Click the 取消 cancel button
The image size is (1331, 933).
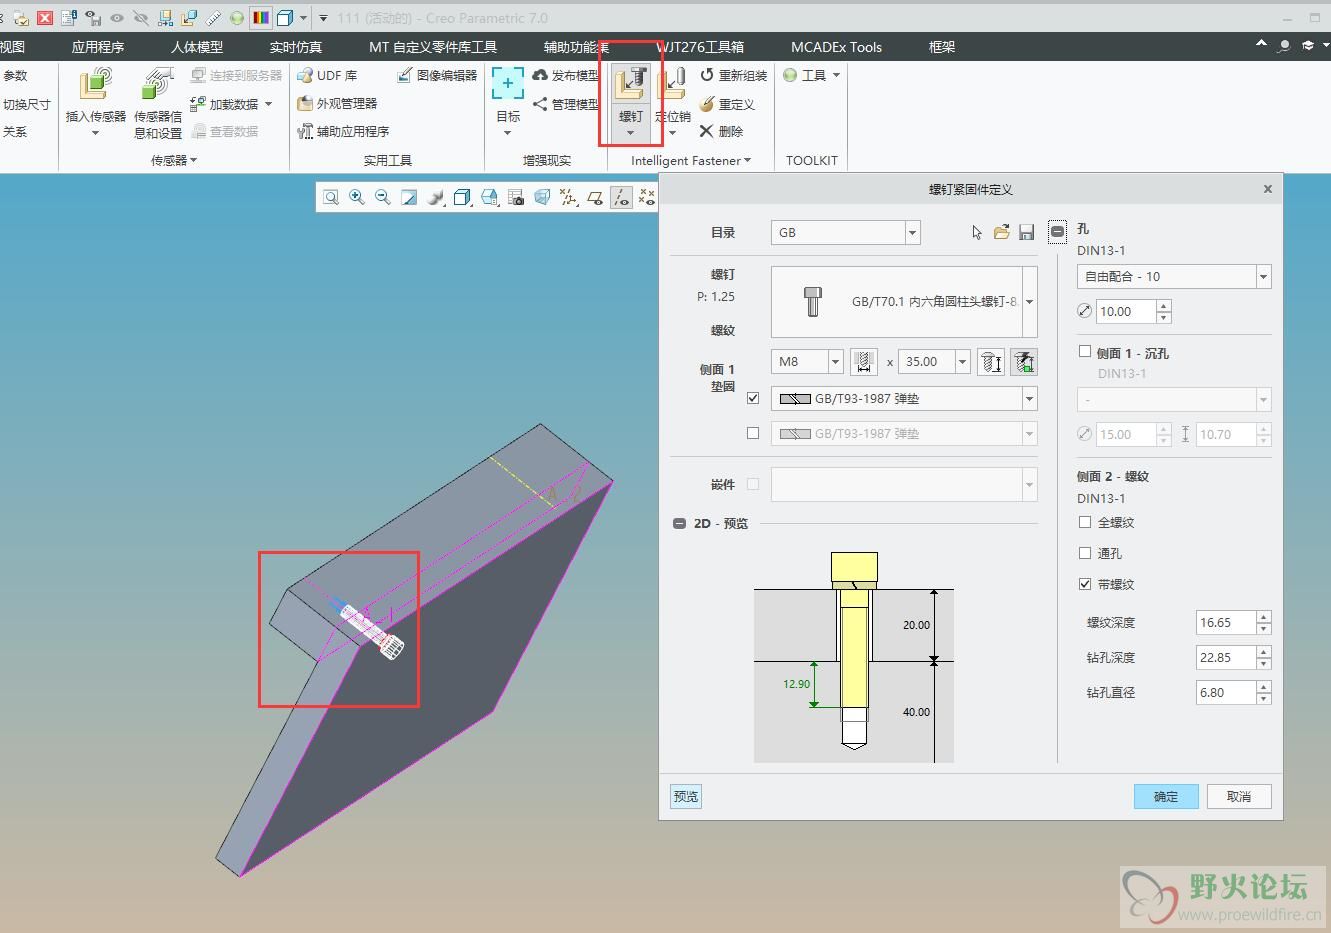point(1239,796)
